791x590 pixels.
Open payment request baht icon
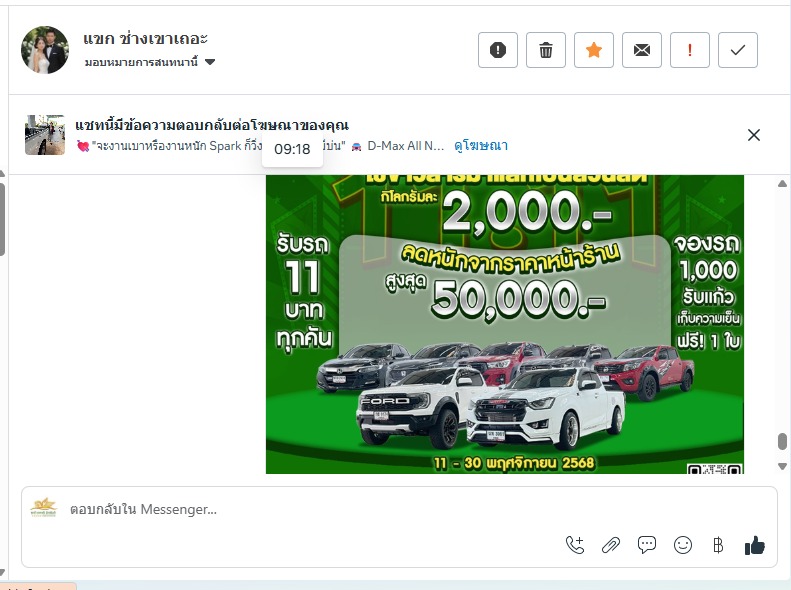[718, 545]
